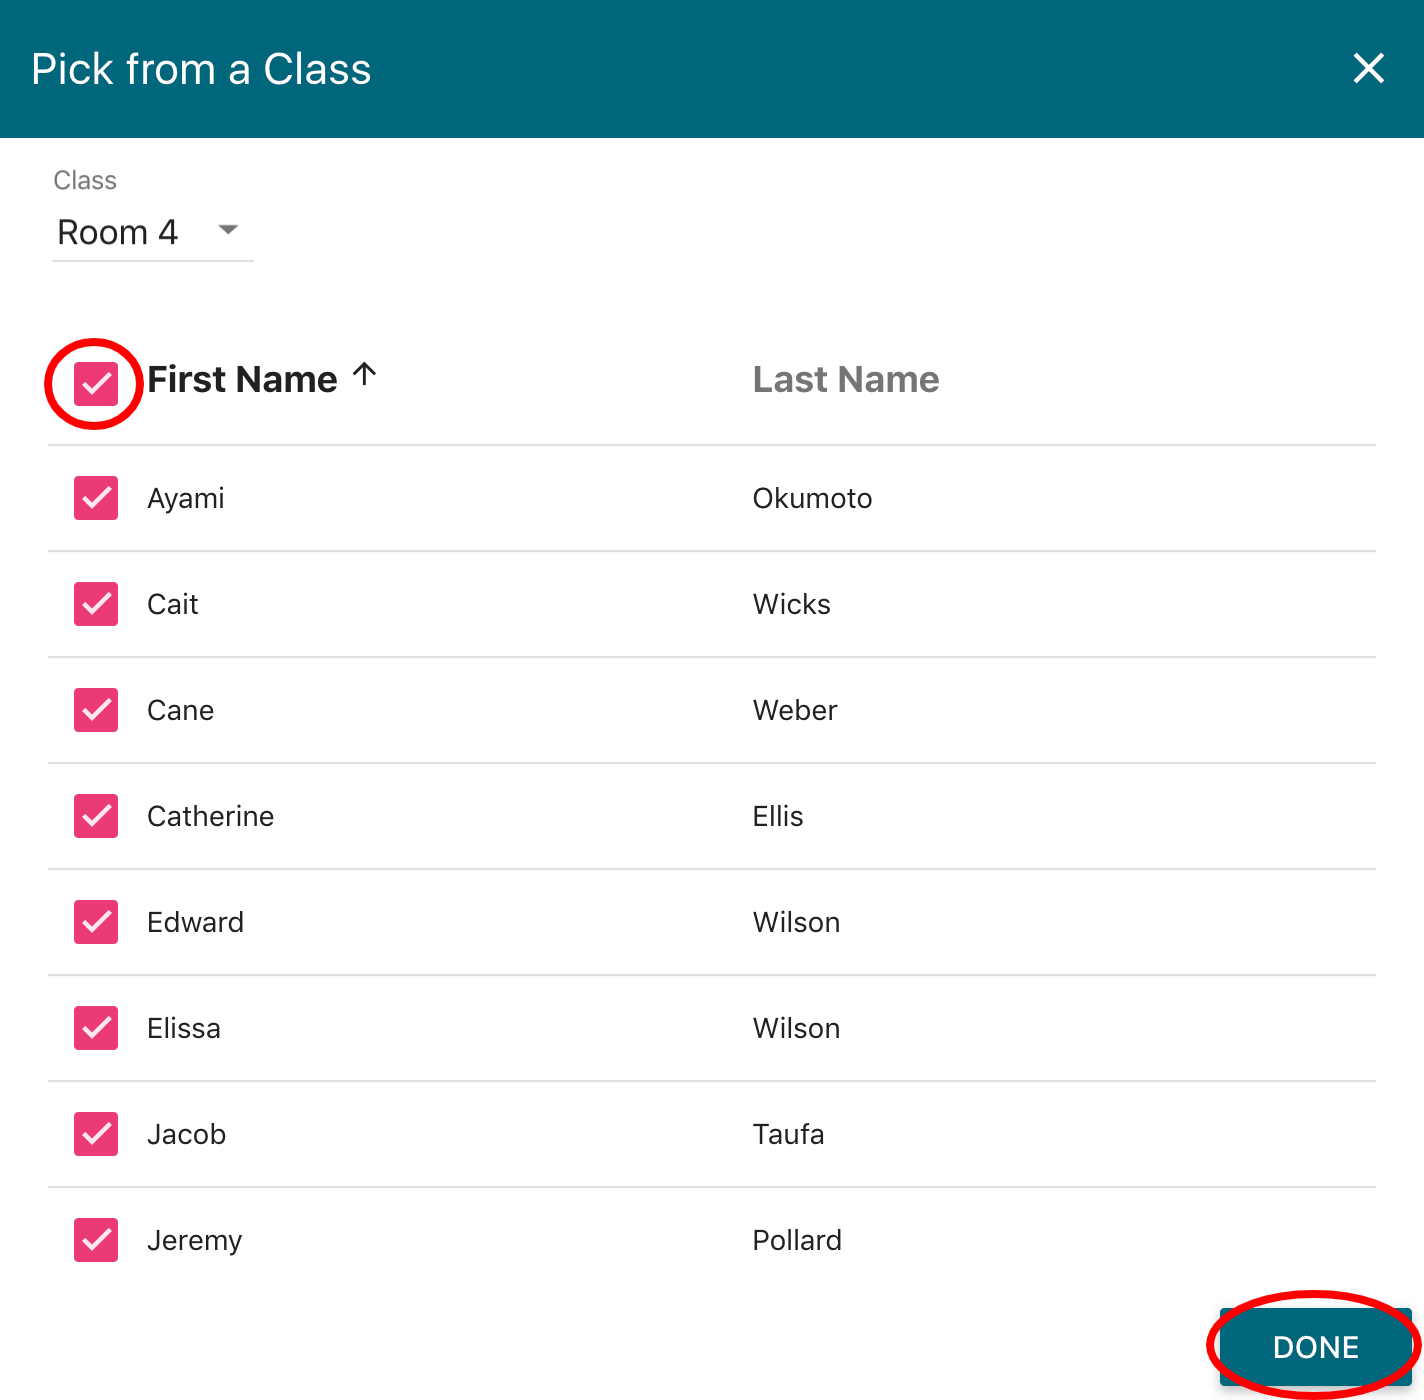Close the Pick from a Class dialog
The image size is (1424, 1400).
click(1368, 68)
